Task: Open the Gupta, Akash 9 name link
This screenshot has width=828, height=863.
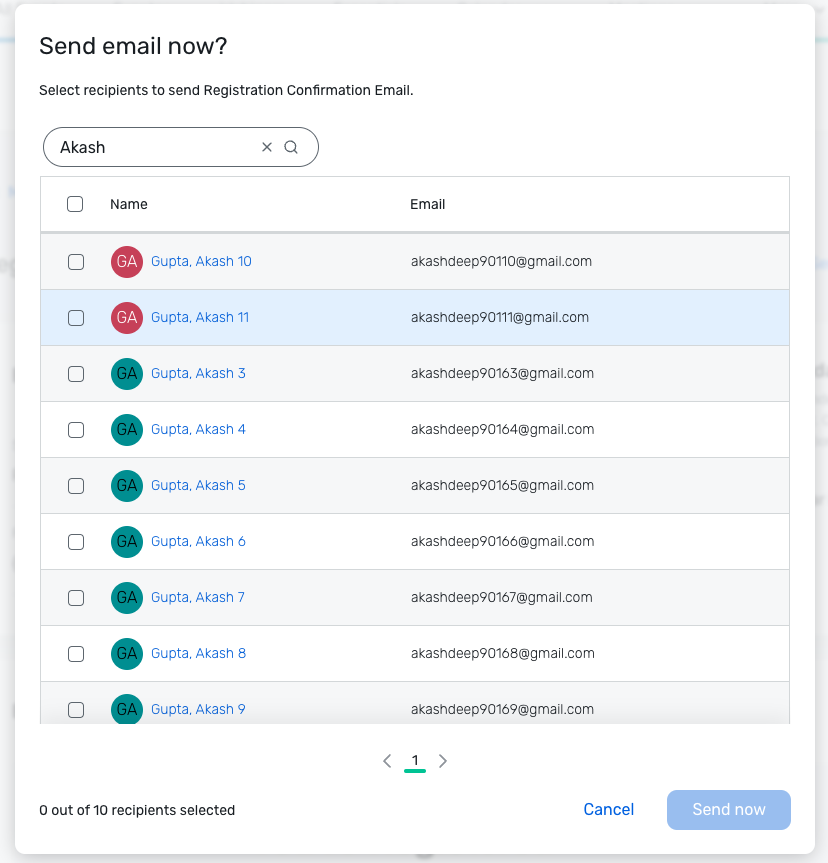Action: (198, 709)
